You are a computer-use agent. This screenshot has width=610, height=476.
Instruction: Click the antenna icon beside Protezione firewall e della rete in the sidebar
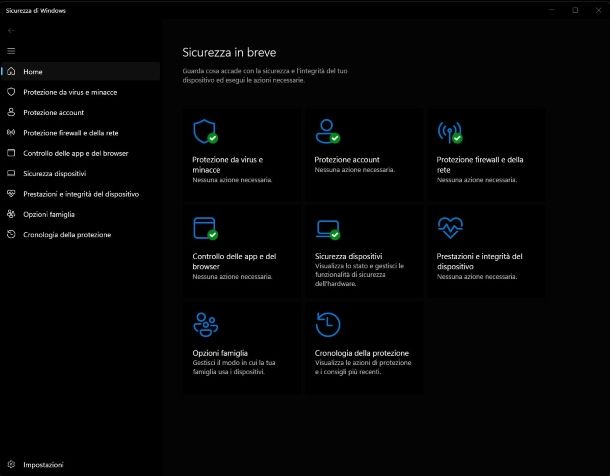click(x=11, y=133)
